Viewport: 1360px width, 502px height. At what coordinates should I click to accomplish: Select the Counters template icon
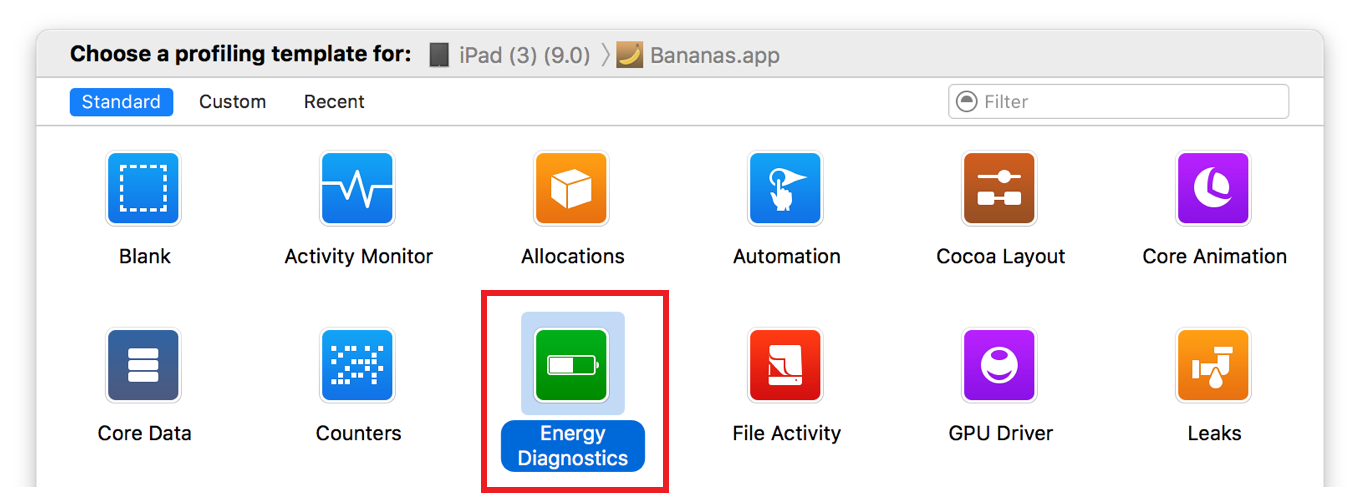pyautogui.click(x=357, y=365)
